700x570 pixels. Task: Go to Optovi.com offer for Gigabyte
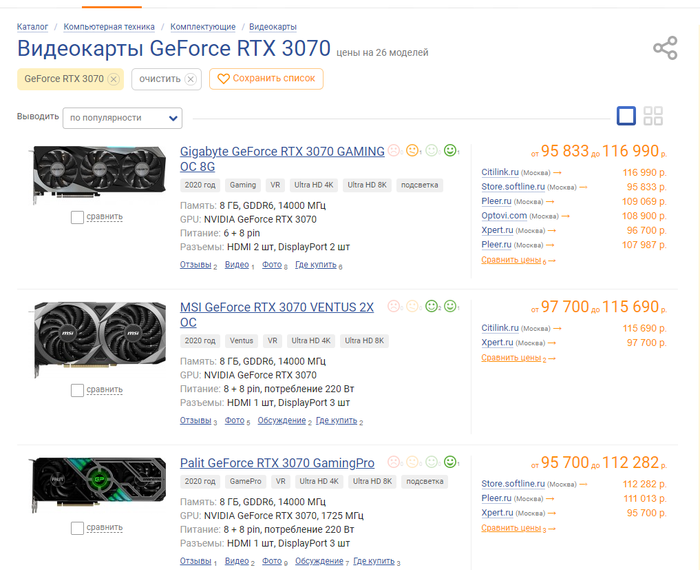pos(504,216)
